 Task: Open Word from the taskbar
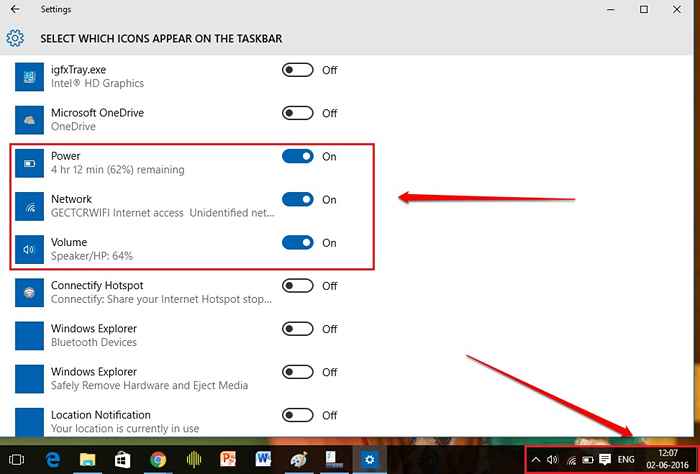pos(263,459)
